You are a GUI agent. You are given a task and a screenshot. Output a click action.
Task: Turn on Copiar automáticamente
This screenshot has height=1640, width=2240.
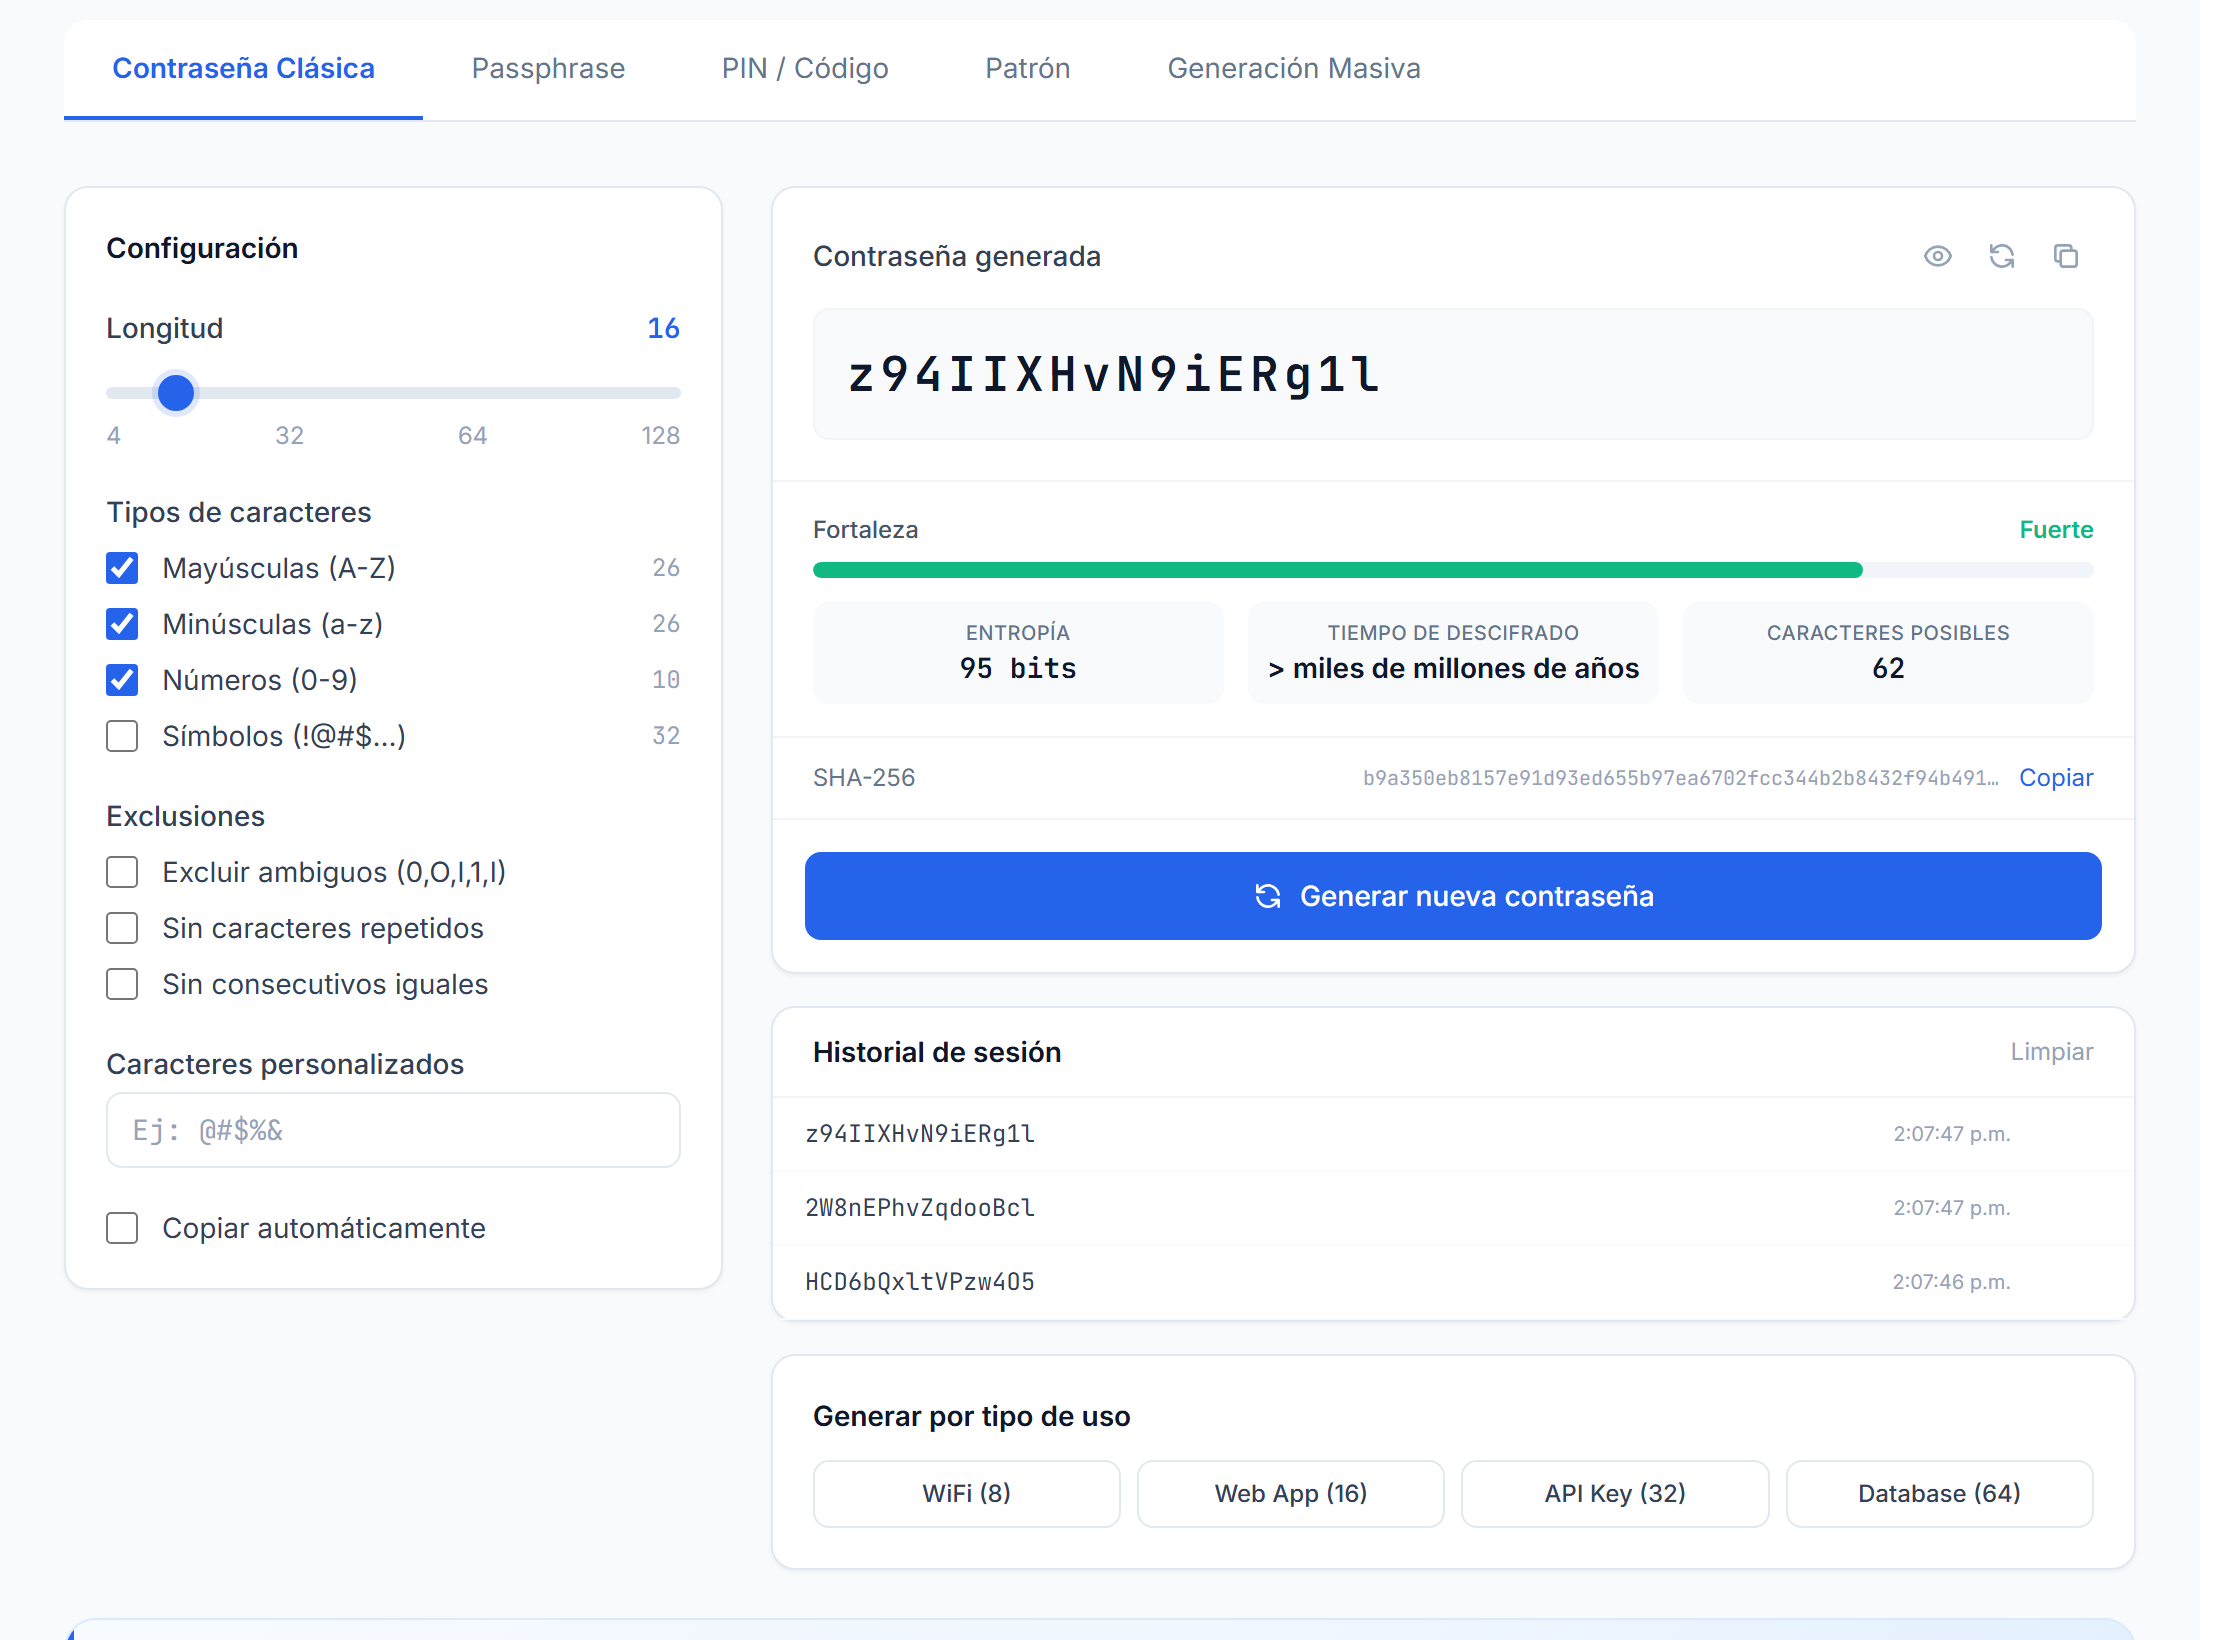pos(122,1228)
